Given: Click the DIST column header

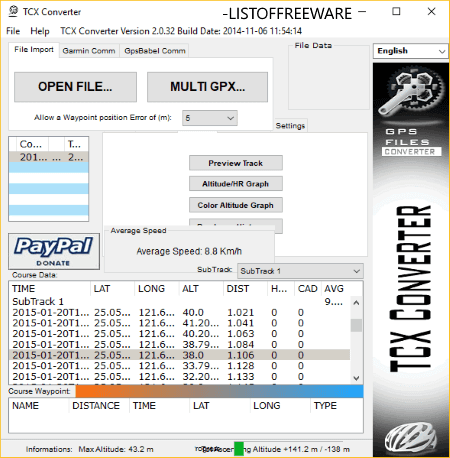Looking at the screenshot, I should (x=246, y=289).
